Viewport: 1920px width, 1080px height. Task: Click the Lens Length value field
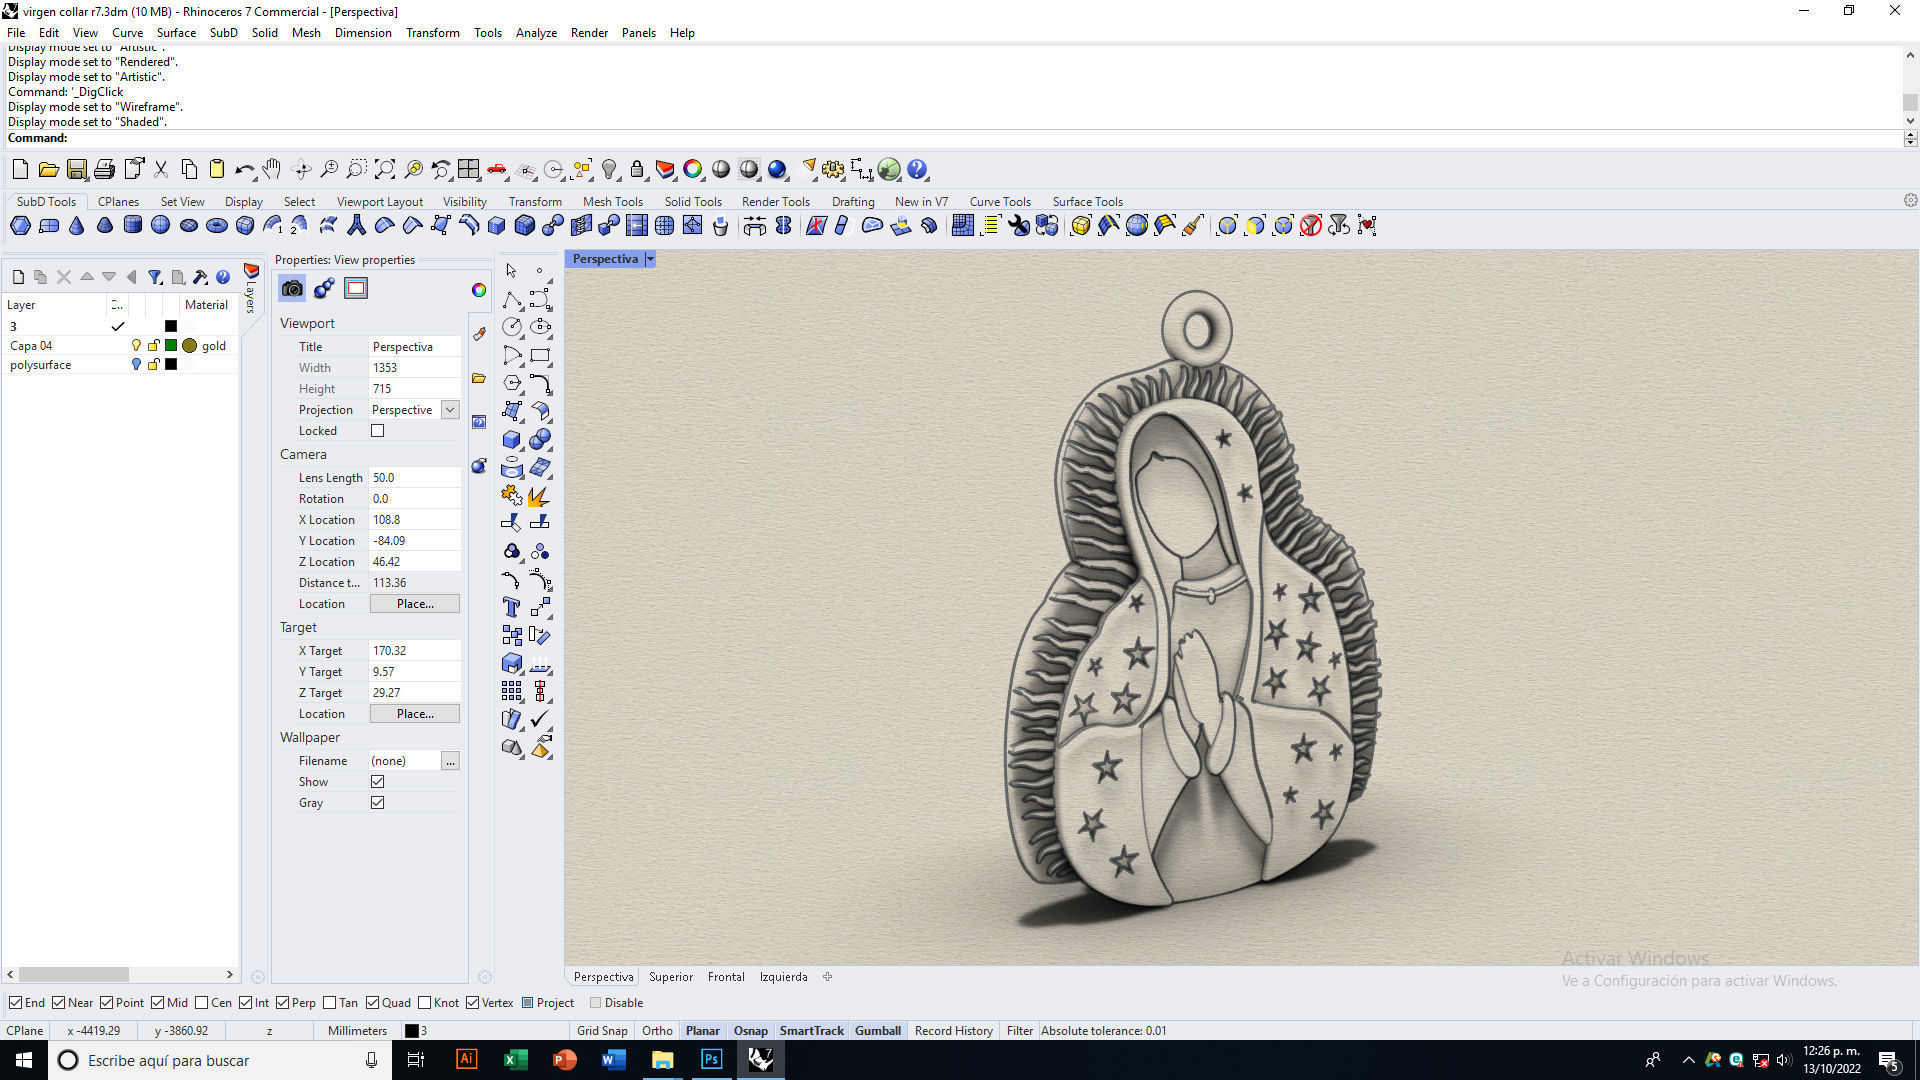point(414,478)
